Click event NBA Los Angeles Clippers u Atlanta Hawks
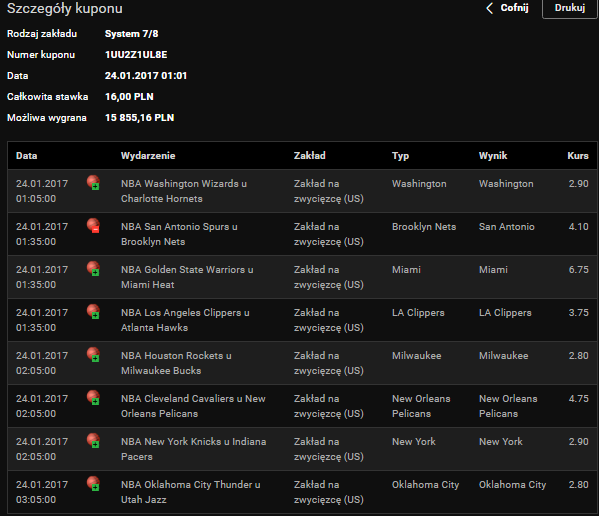Screen dimensions: 599x516 (185, 320)
